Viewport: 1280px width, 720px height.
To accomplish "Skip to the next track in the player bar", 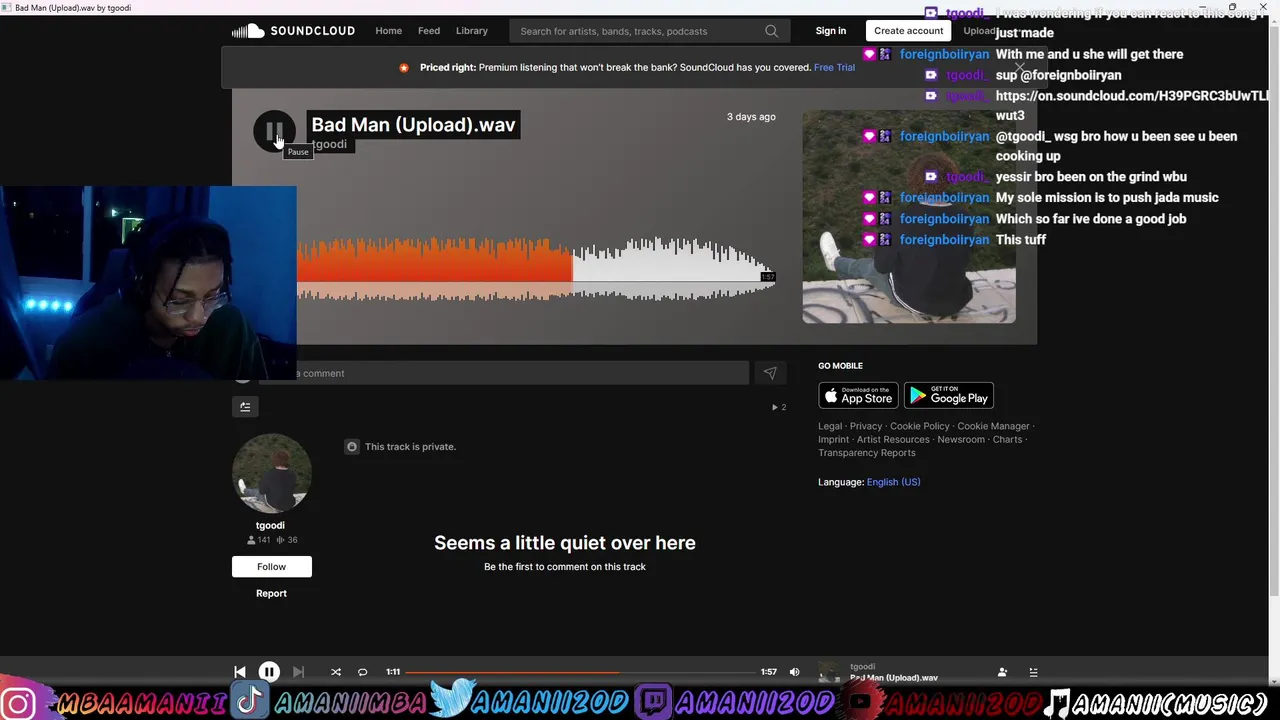I will pos(298,672).
